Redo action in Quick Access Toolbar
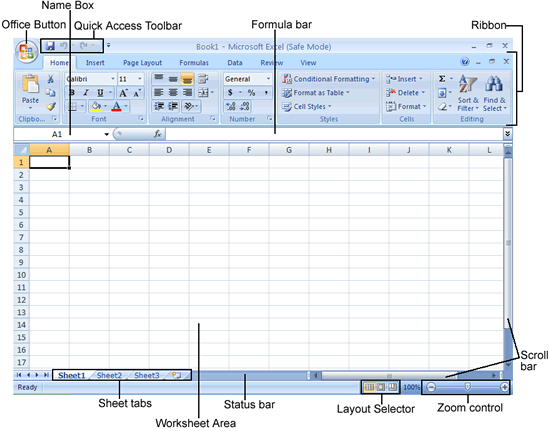This screenshot has width=550, height=431. pos(83,46)
